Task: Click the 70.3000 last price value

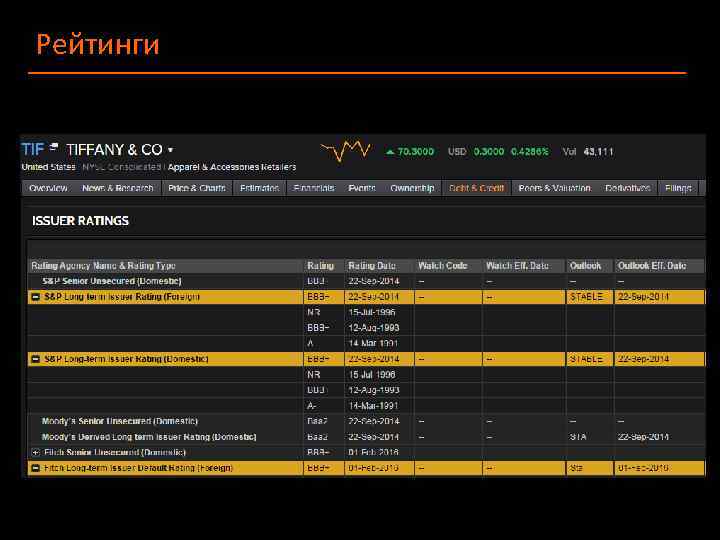Action: [416, 152]
